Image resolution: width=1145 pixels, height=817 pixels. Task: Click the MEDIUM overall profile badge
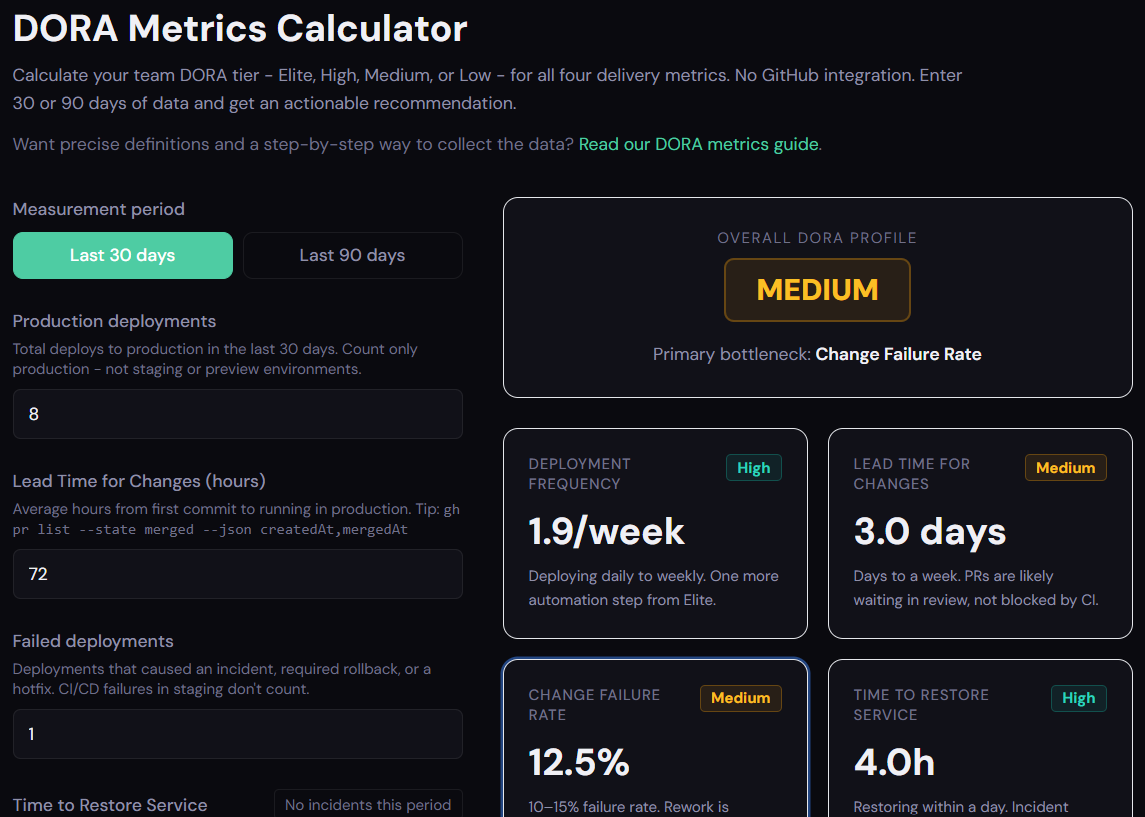pyautogui.click(x=817, y=290)
